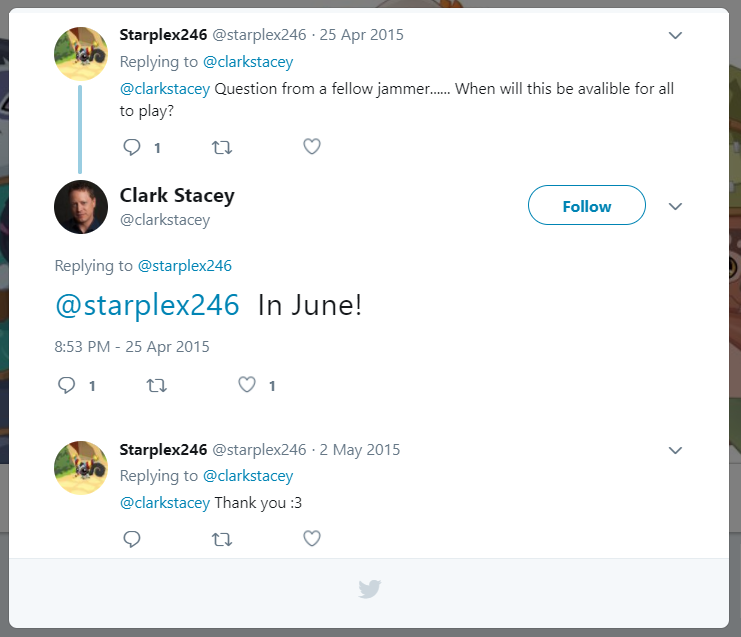
Task: Click Clark Stacey's profile photo
Action: [81, 207]
